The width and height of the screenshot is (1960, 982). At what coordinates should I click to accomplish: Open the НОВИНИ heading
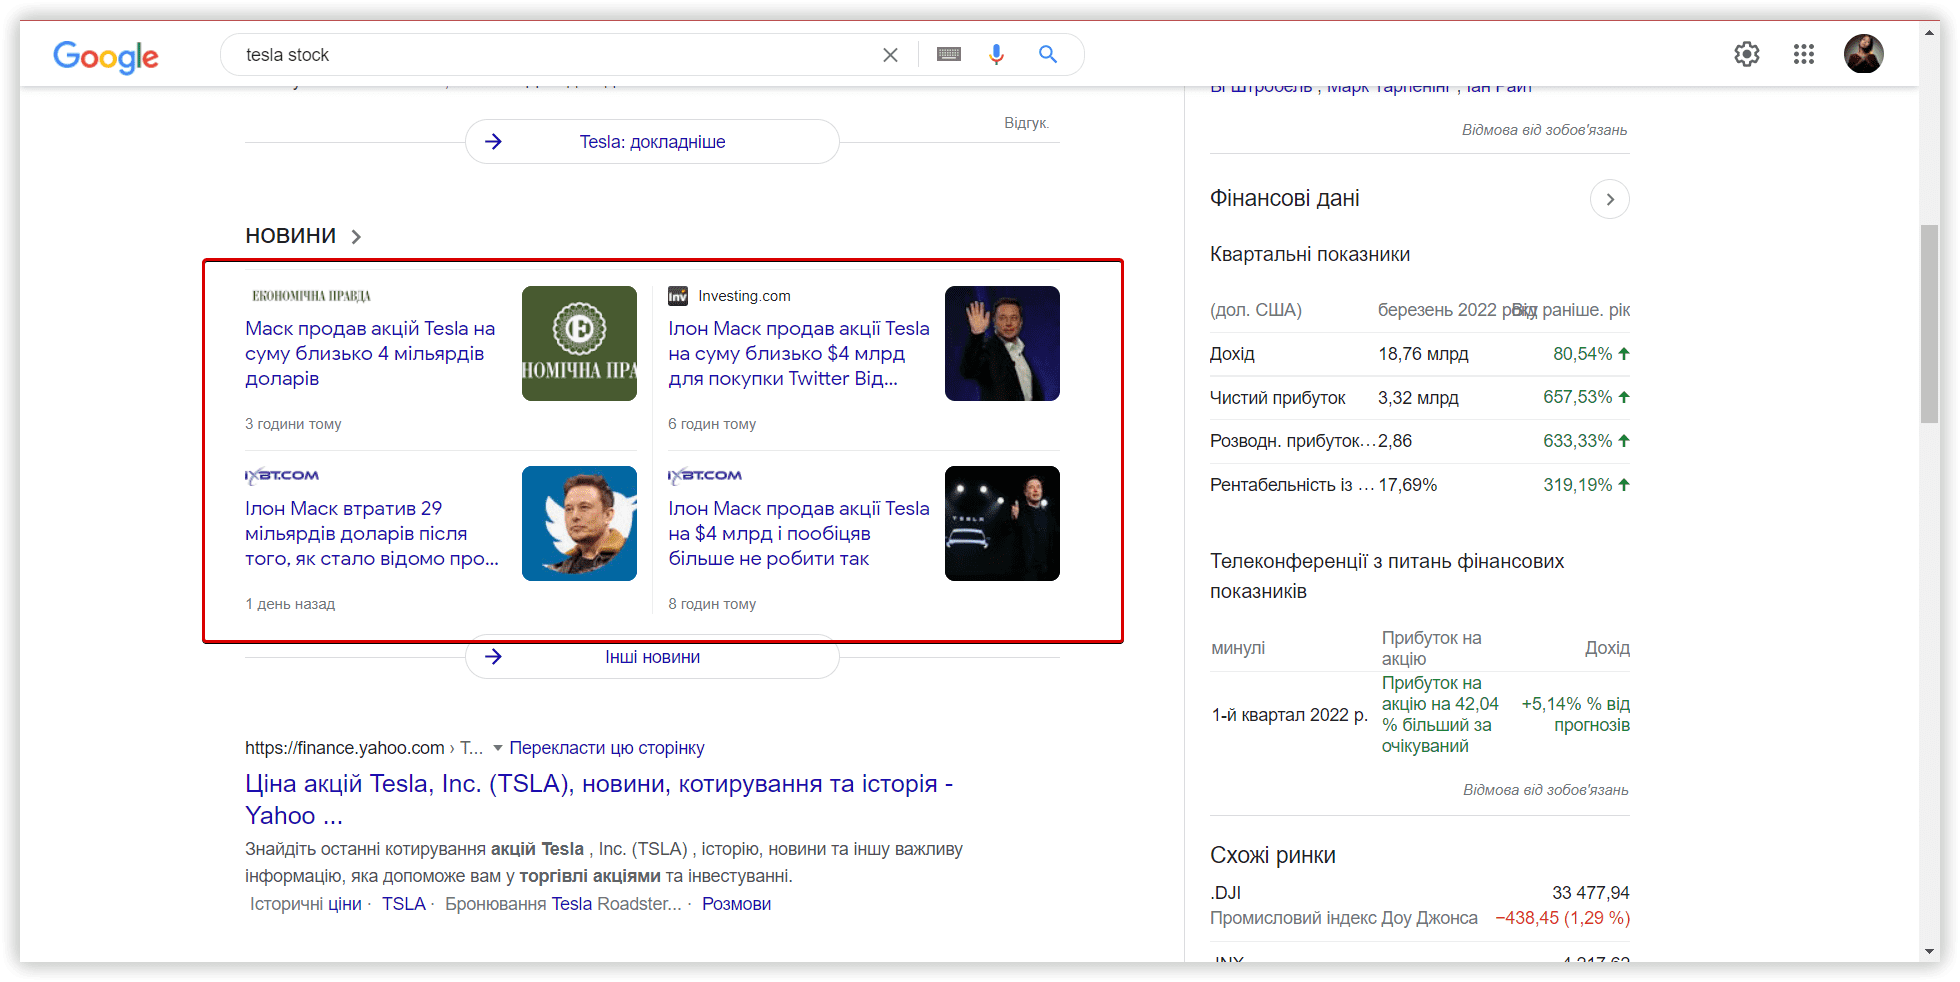click(291, 236)
